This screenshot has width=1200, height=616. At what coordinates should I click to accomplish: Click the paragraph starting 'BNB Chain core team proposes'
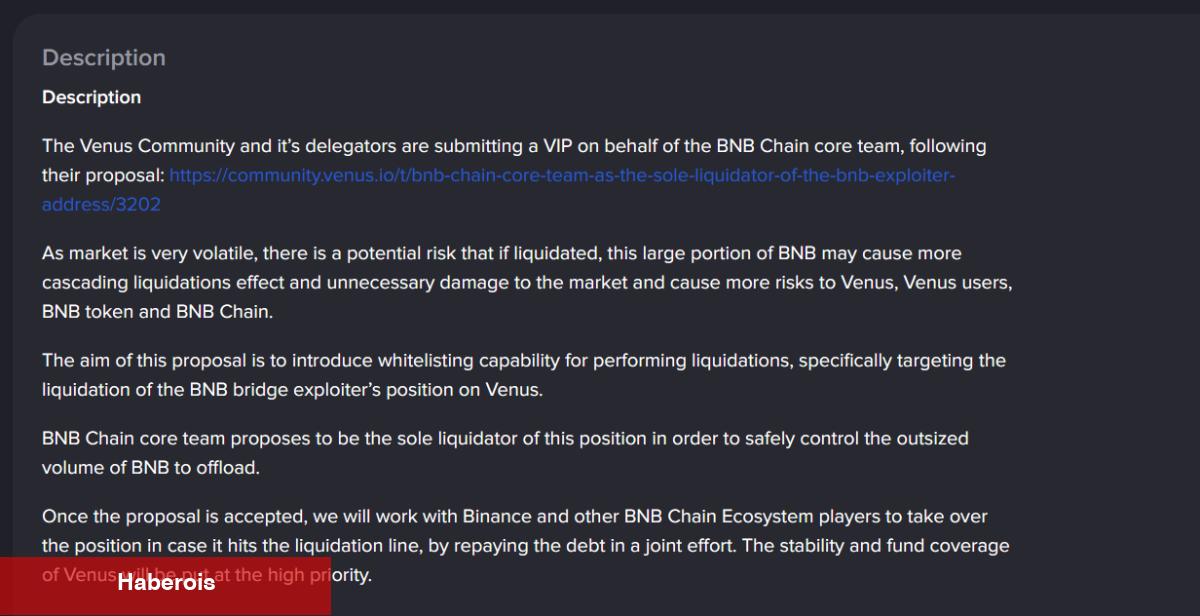pyautogui.click(x=505, y=453)
